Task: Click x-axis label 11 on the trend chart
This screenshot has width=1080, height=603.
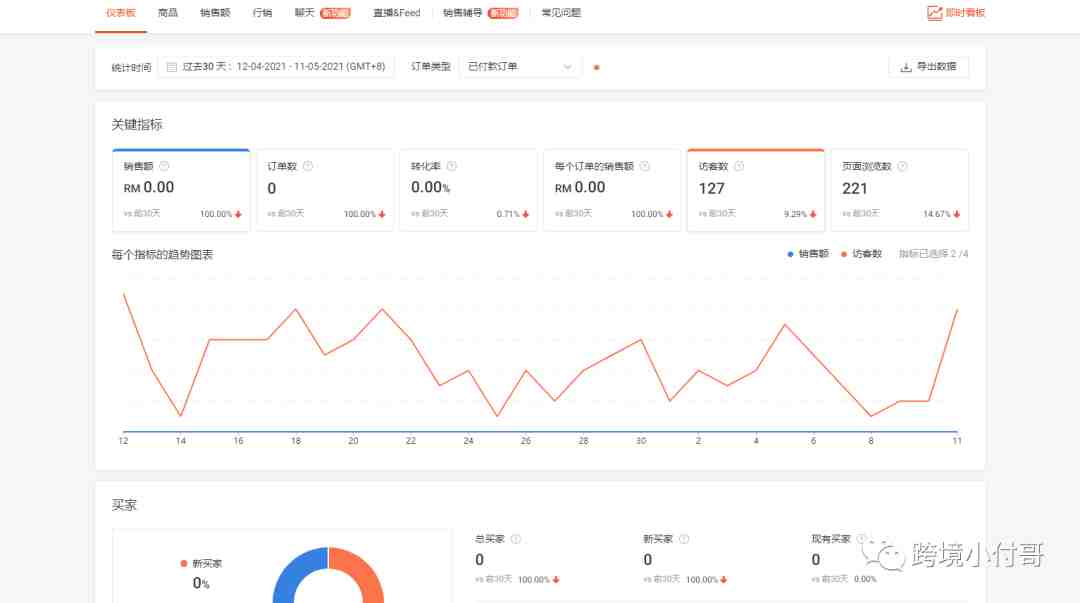Action: (957, 441)
